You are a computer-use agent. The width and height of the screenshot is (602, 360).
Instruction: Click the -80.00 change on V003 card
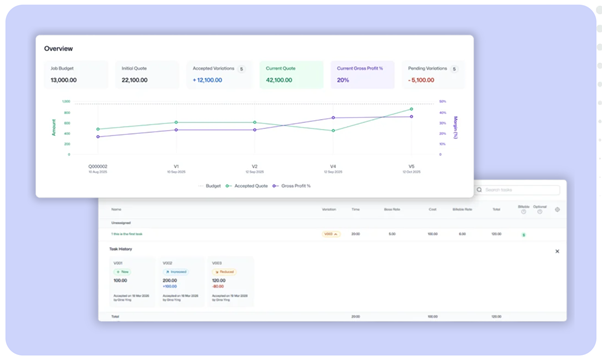coord(218,287)
